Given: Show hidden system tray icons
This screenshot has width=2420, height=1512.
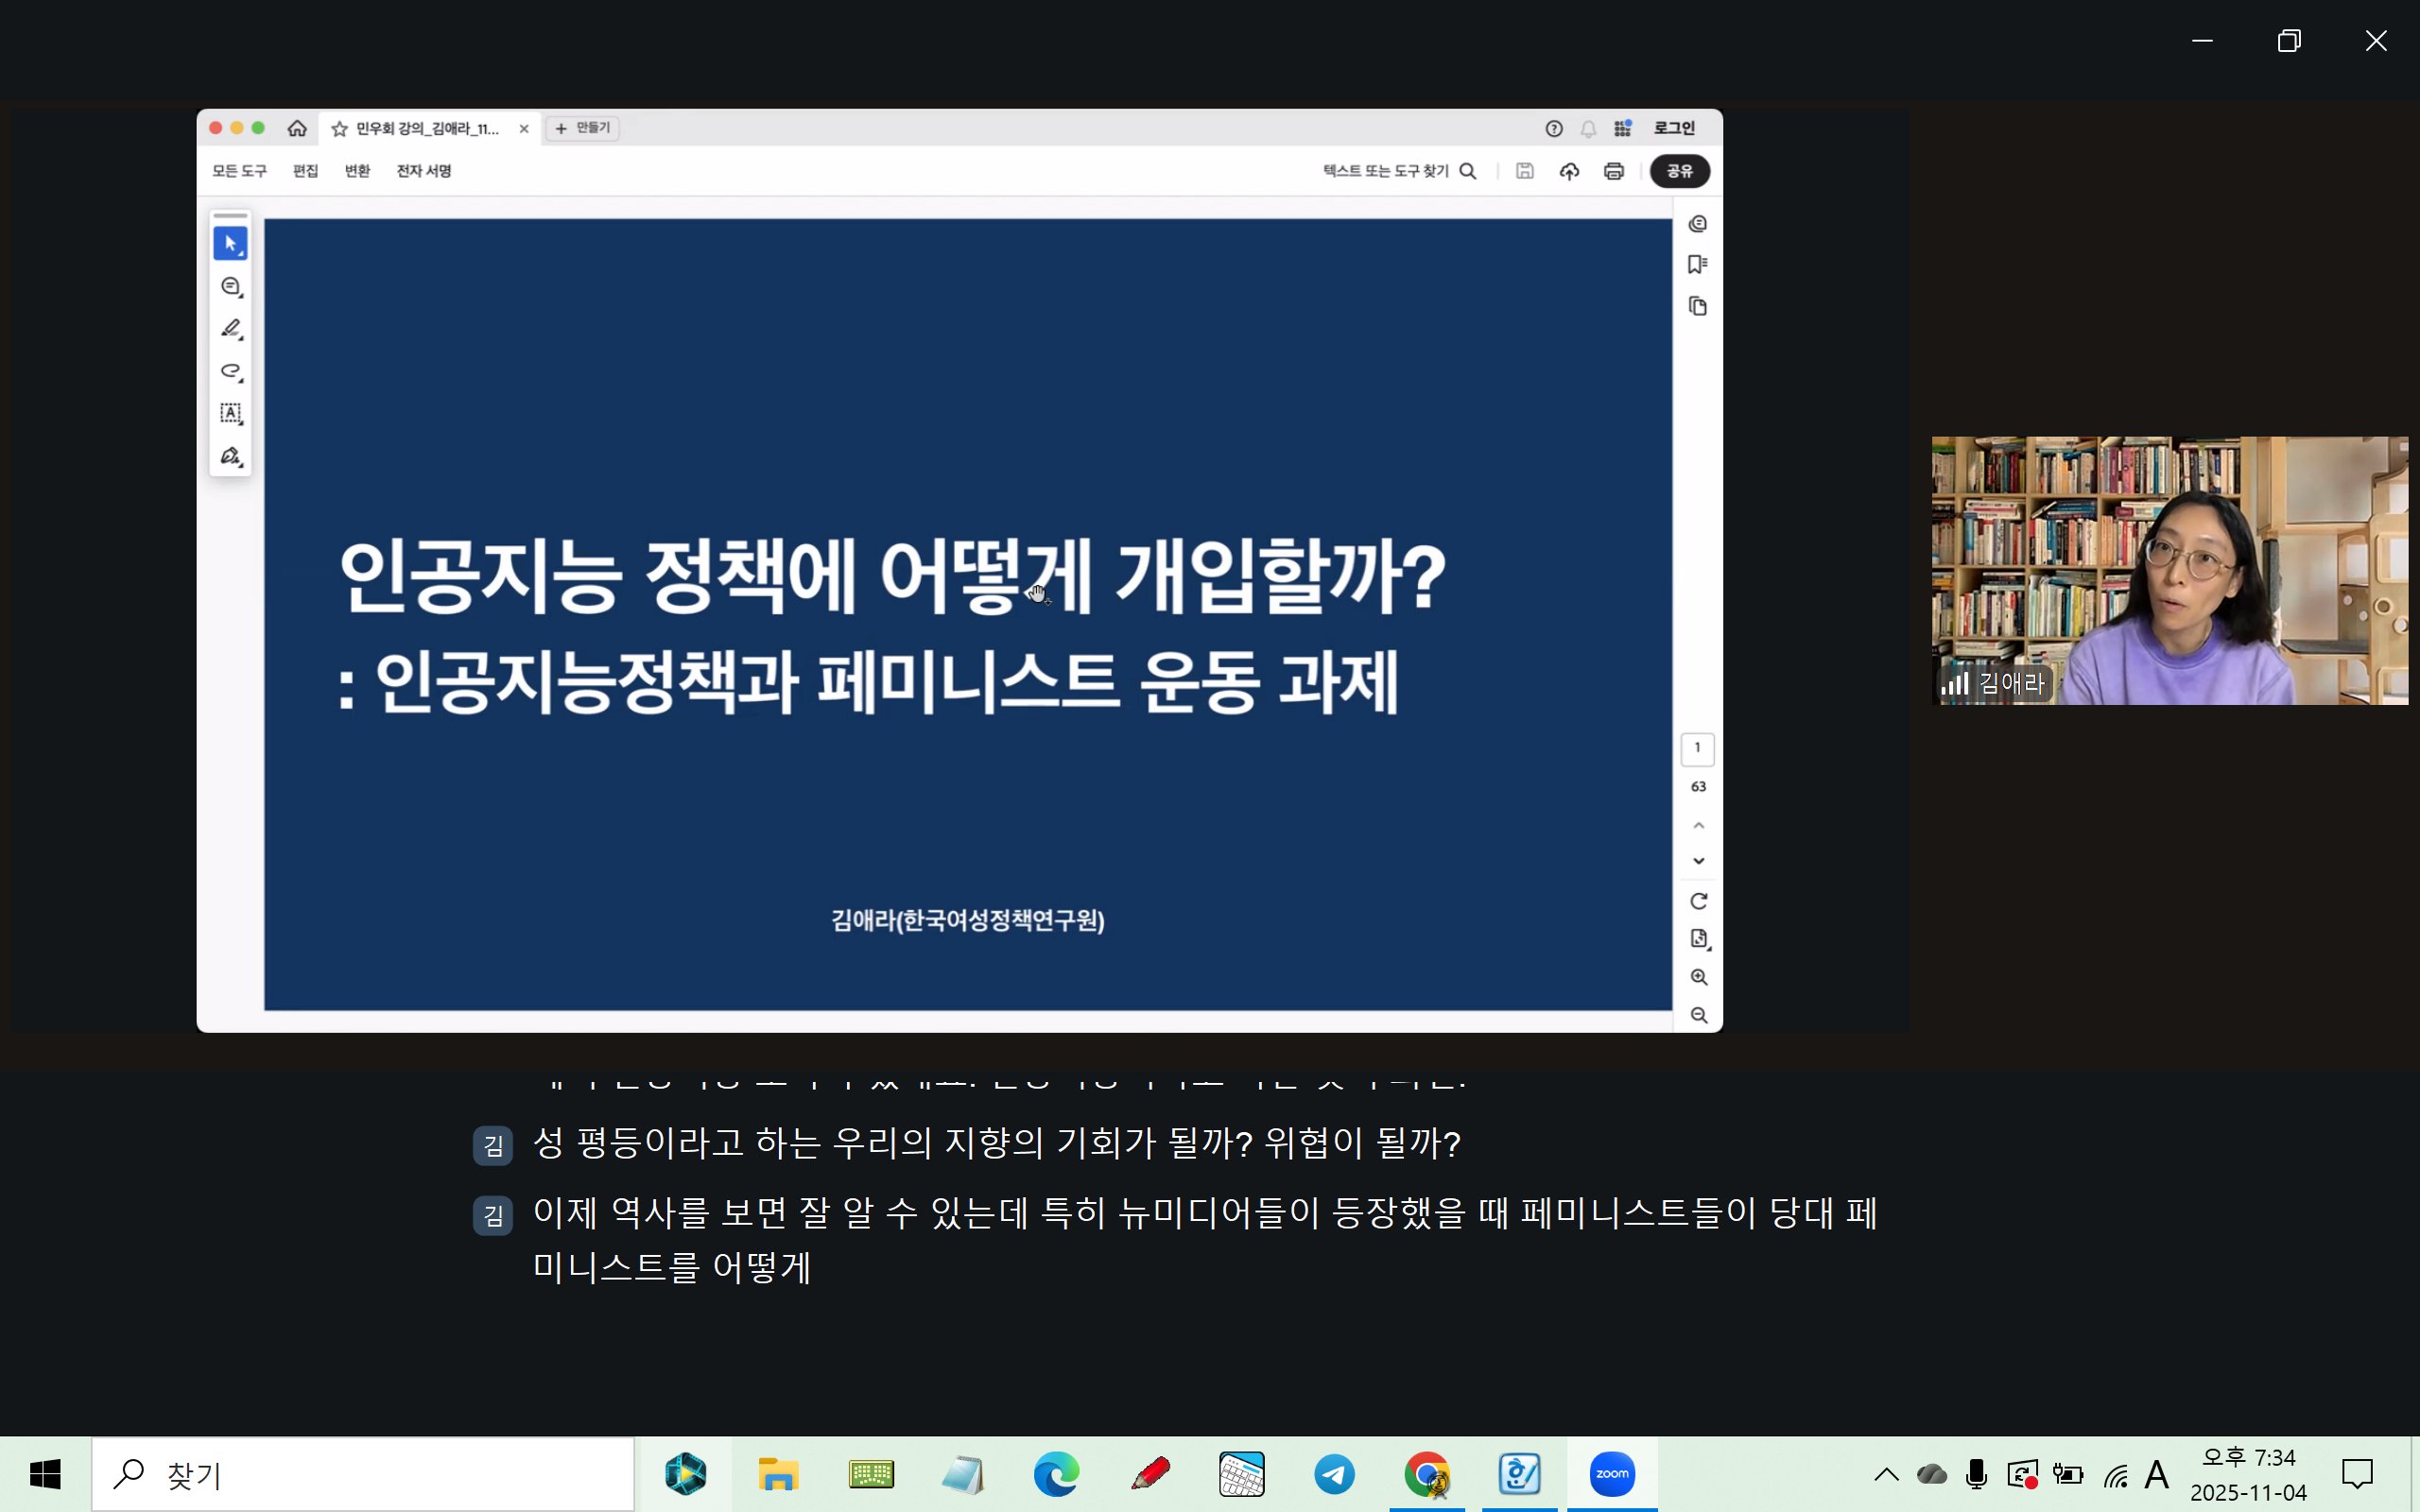Looking at the screenshot, I should tap(1886, 1474).
